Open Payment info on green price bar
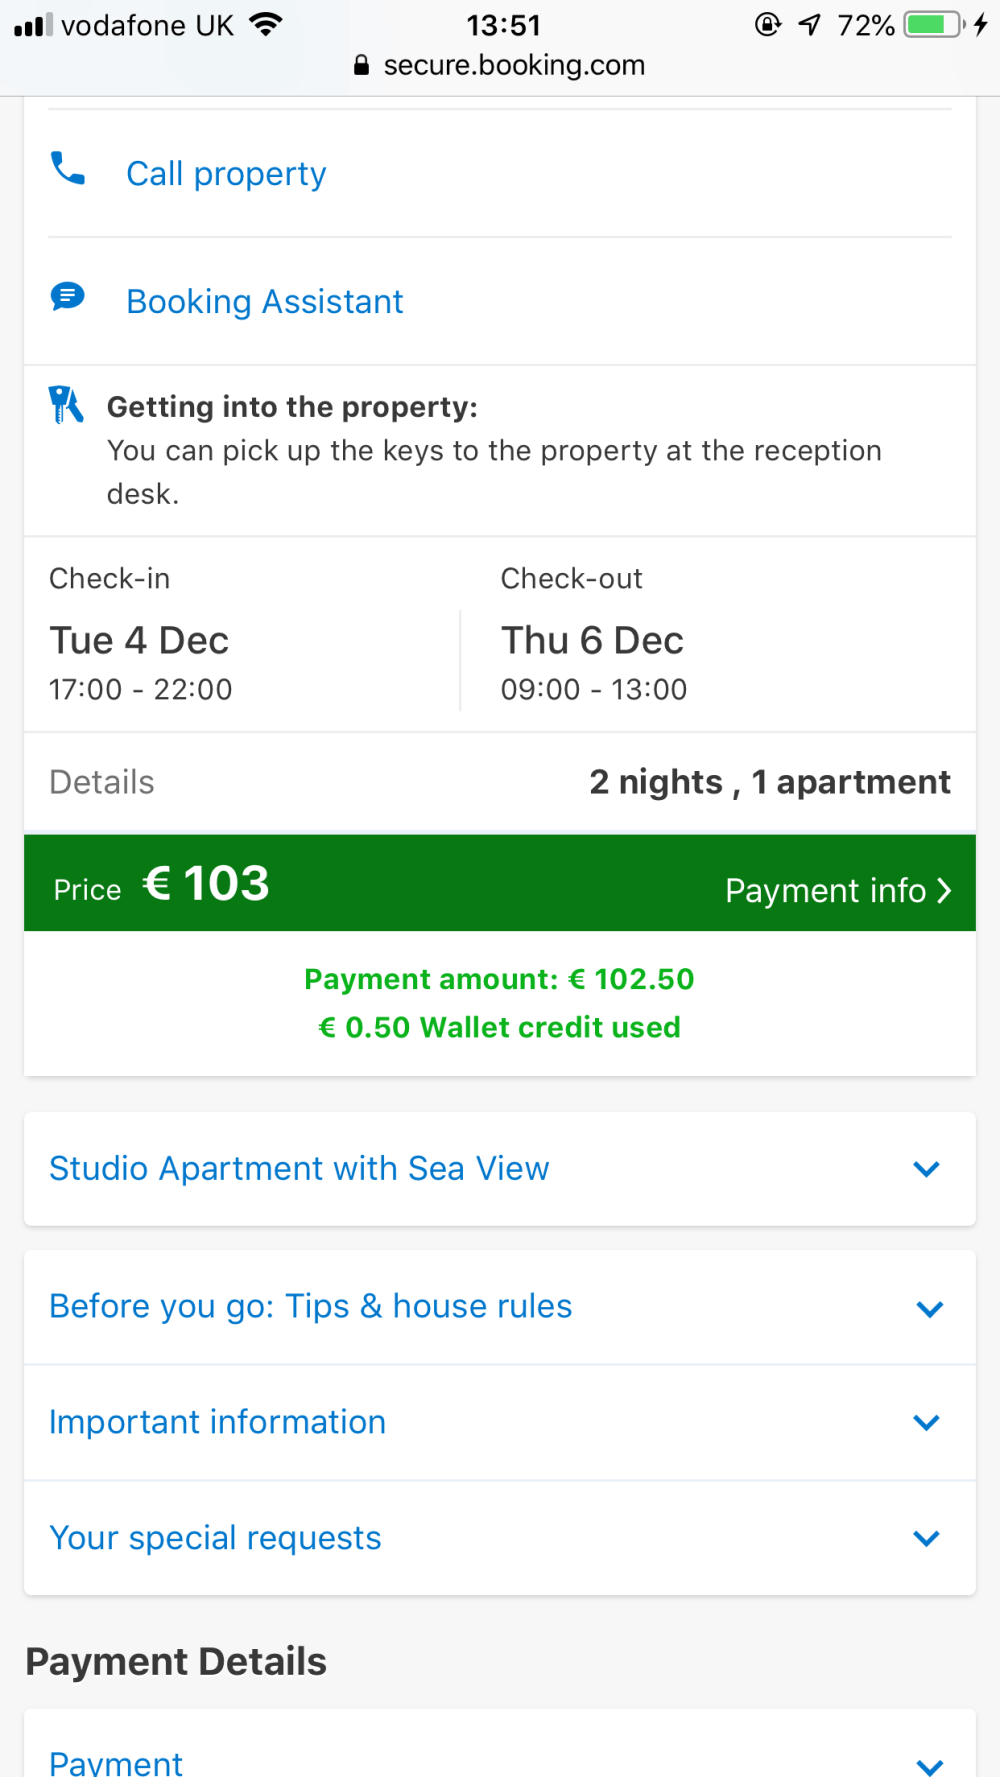This screenshot has height=1777, width=1000. pyautogui.click(x=826, y=890)
